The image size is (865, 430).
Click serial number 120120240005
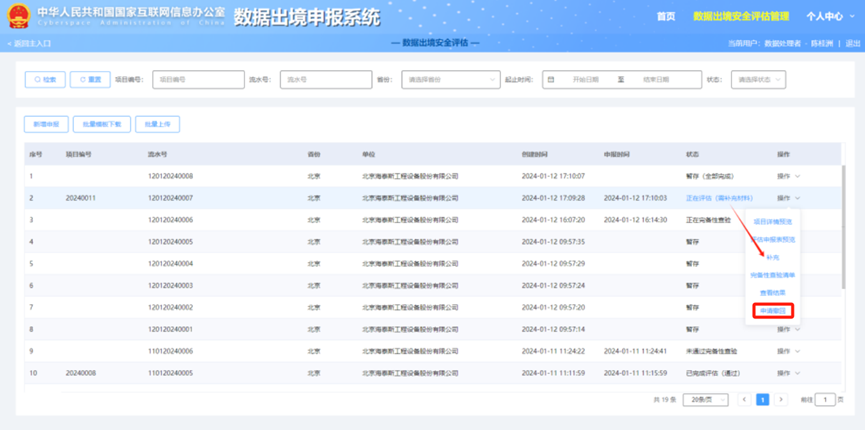[x=170, y=242]
